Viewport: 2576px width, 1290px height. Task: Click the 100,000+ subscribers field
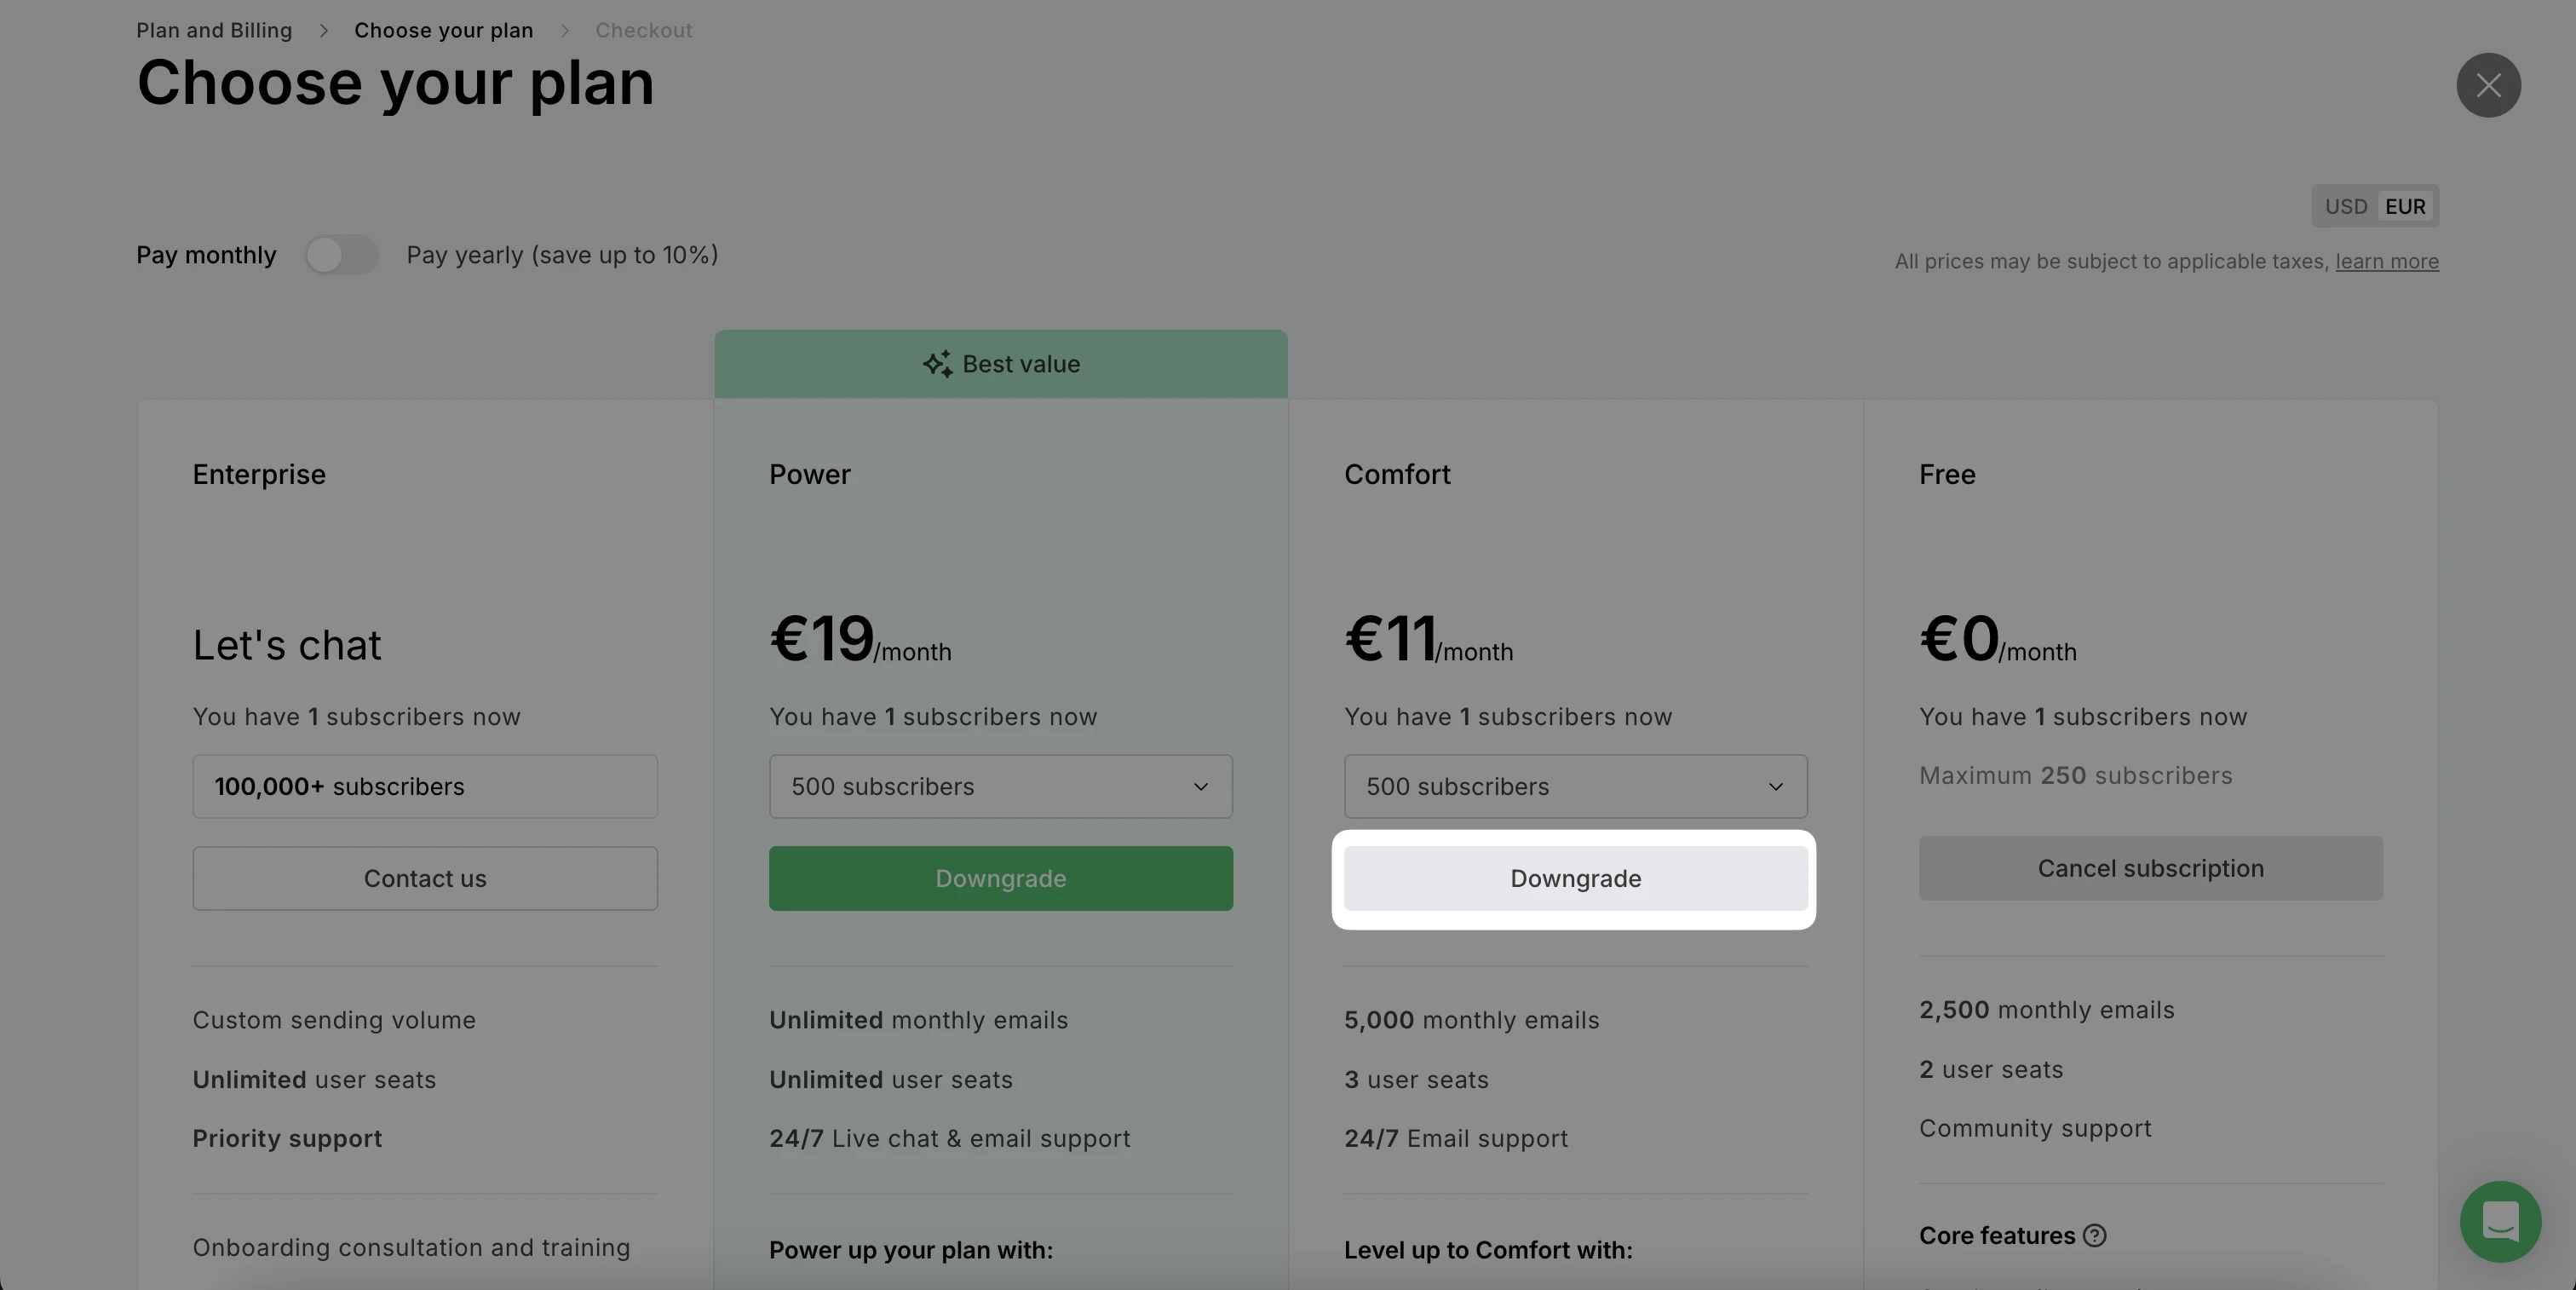point(425,786)
